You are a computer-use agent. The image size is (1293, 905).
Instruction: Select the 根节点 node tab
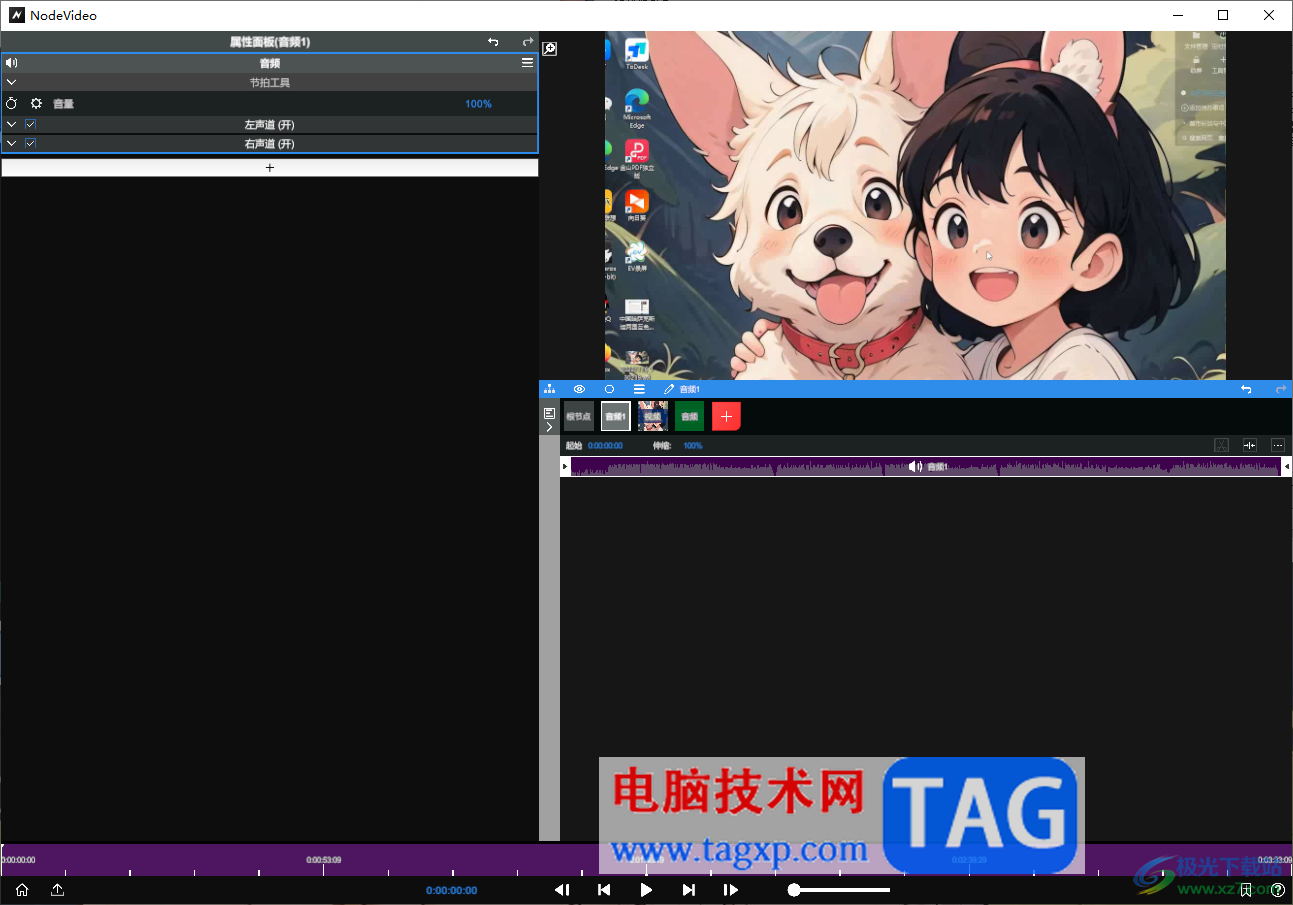click(x=579, y=416)
